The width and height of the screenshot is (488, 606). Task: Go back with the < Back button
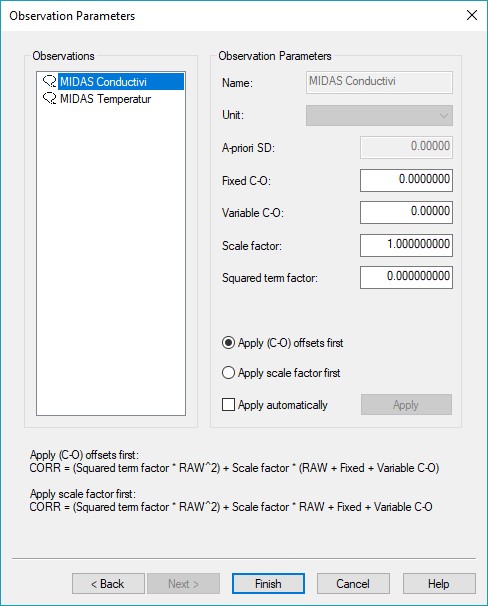(x=108, y=584)
